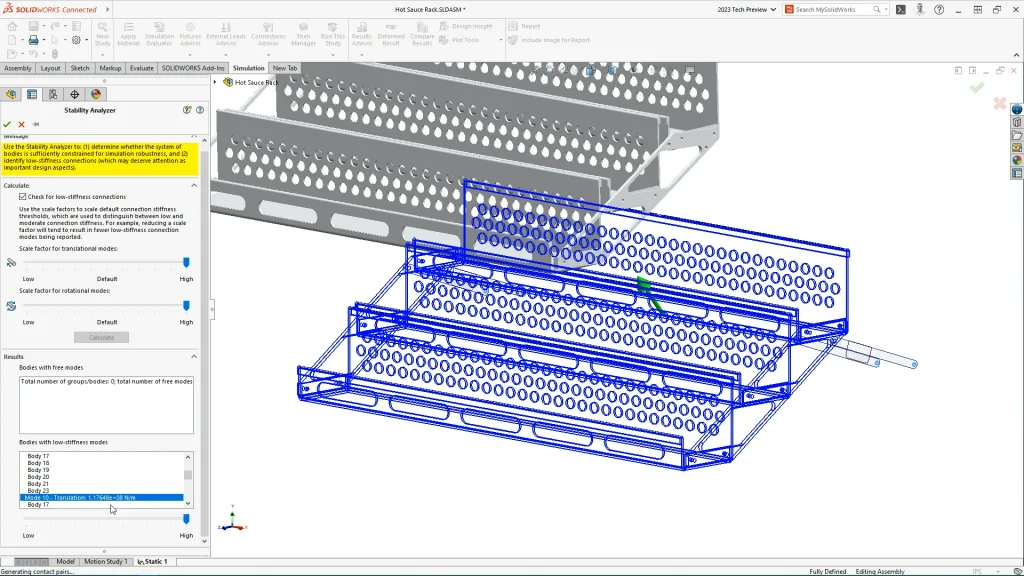The image size is (1024, 576).
Task: Open the PropertyManager tab icon
Action: tap(32, 94)
